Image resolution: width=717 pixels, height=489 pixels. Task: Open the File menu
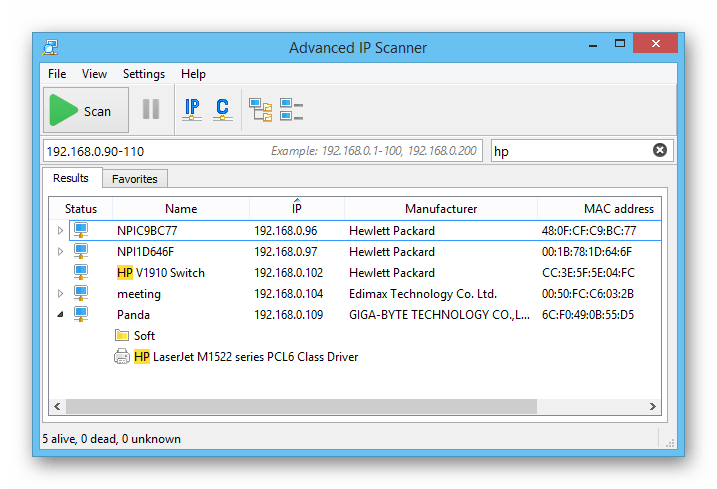pyautogui.click(x=57, y=74)
